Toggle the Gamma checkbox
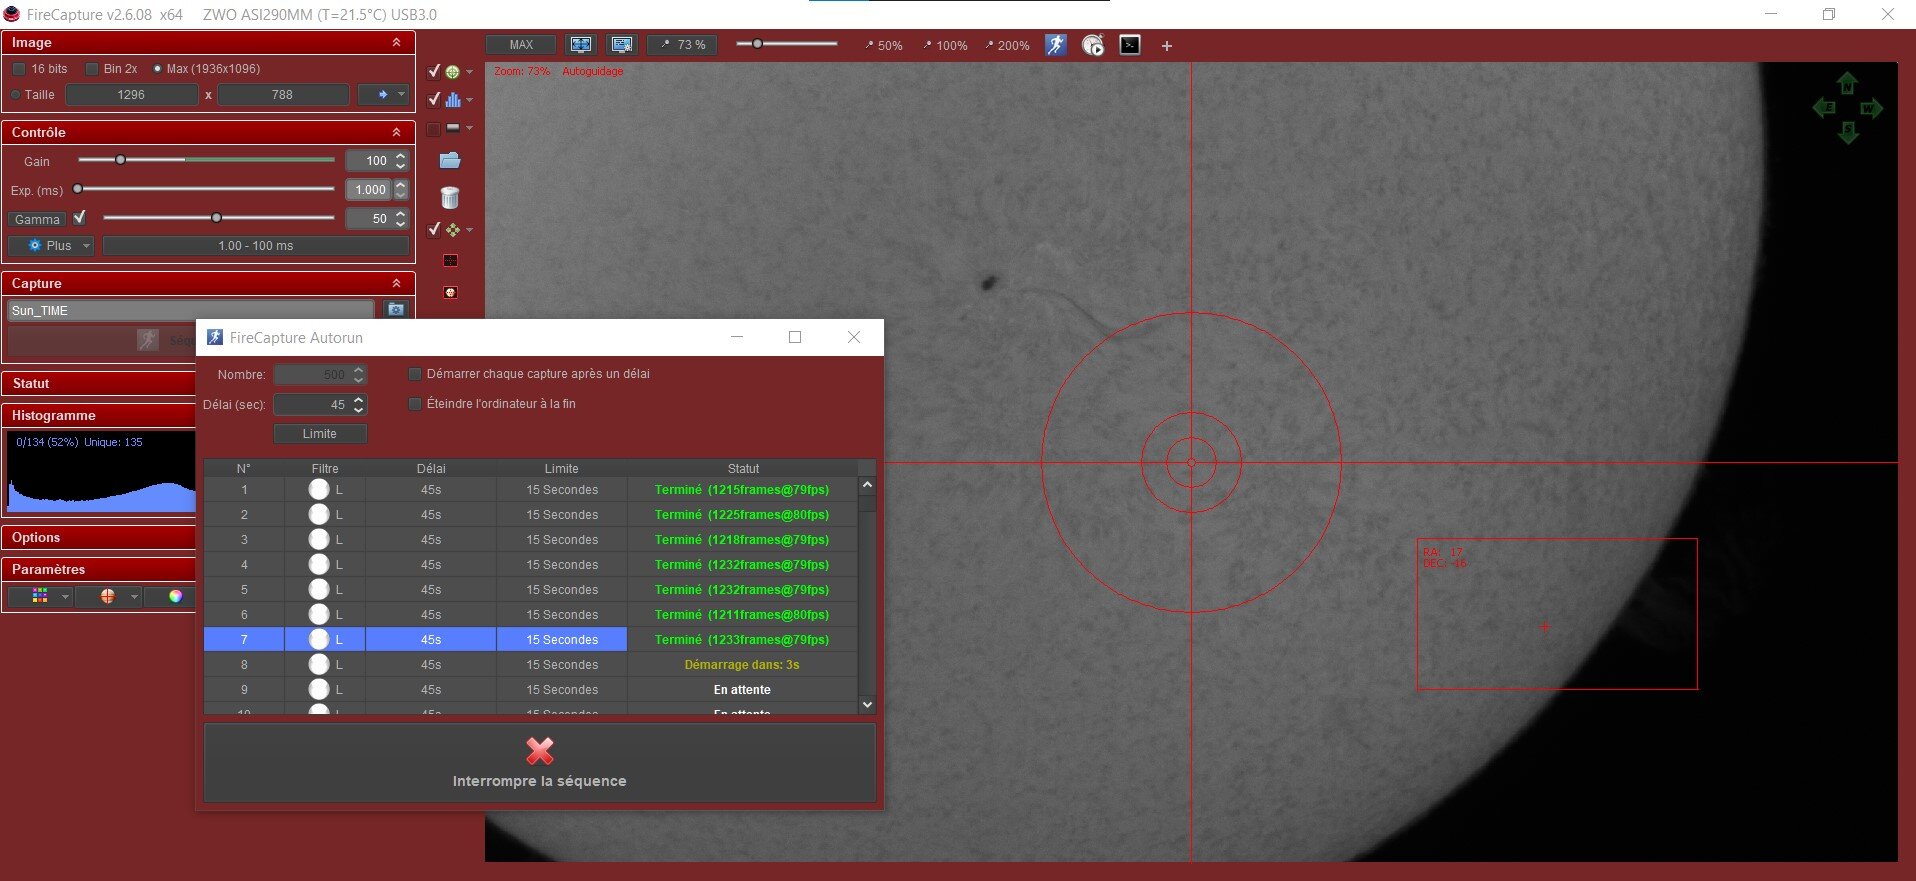Viewport: 1916px width, 881px height. pos(80,217)
